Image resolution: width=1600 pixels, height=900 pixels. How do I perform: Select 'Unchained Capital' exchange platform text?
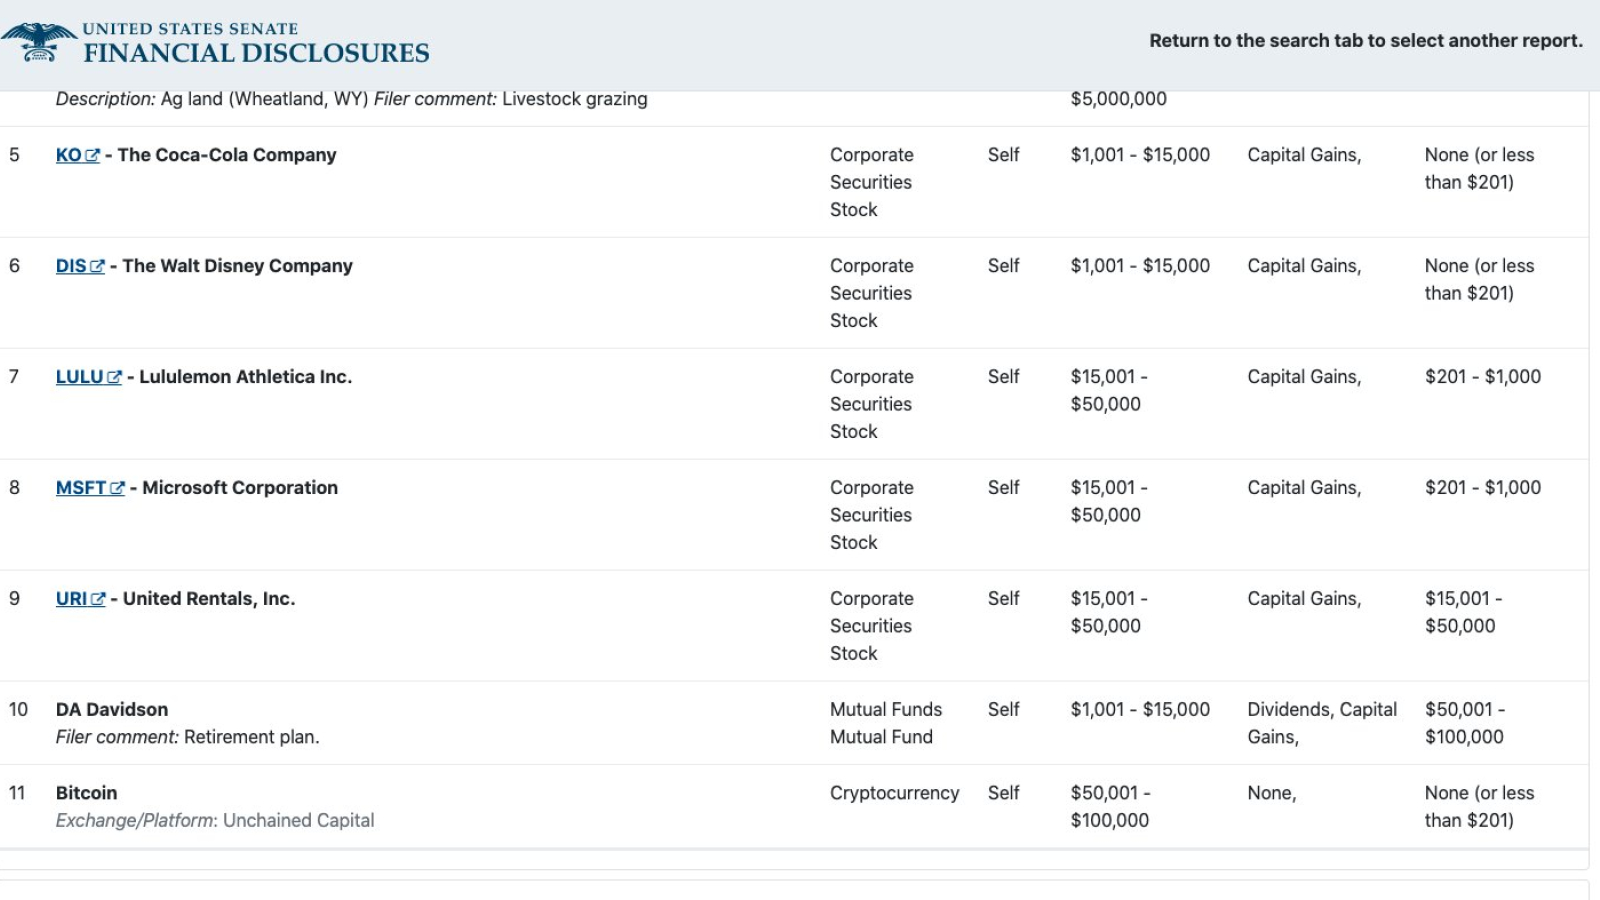pos(299,820)
